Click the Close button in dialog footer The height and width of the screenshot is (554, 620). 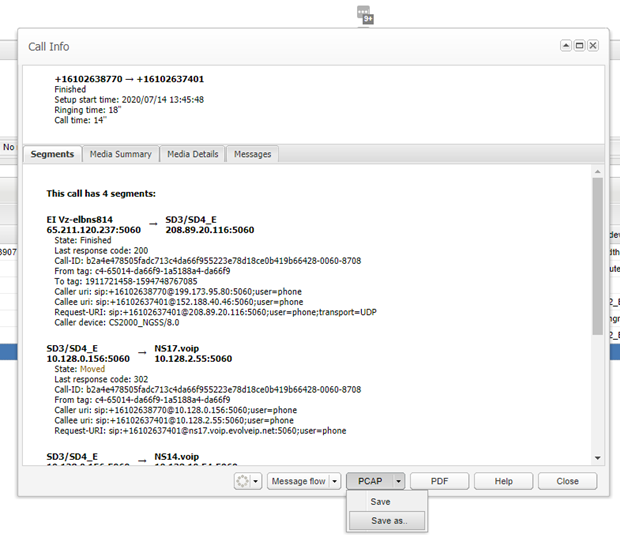pyautogui.click(x=567, y=481)
